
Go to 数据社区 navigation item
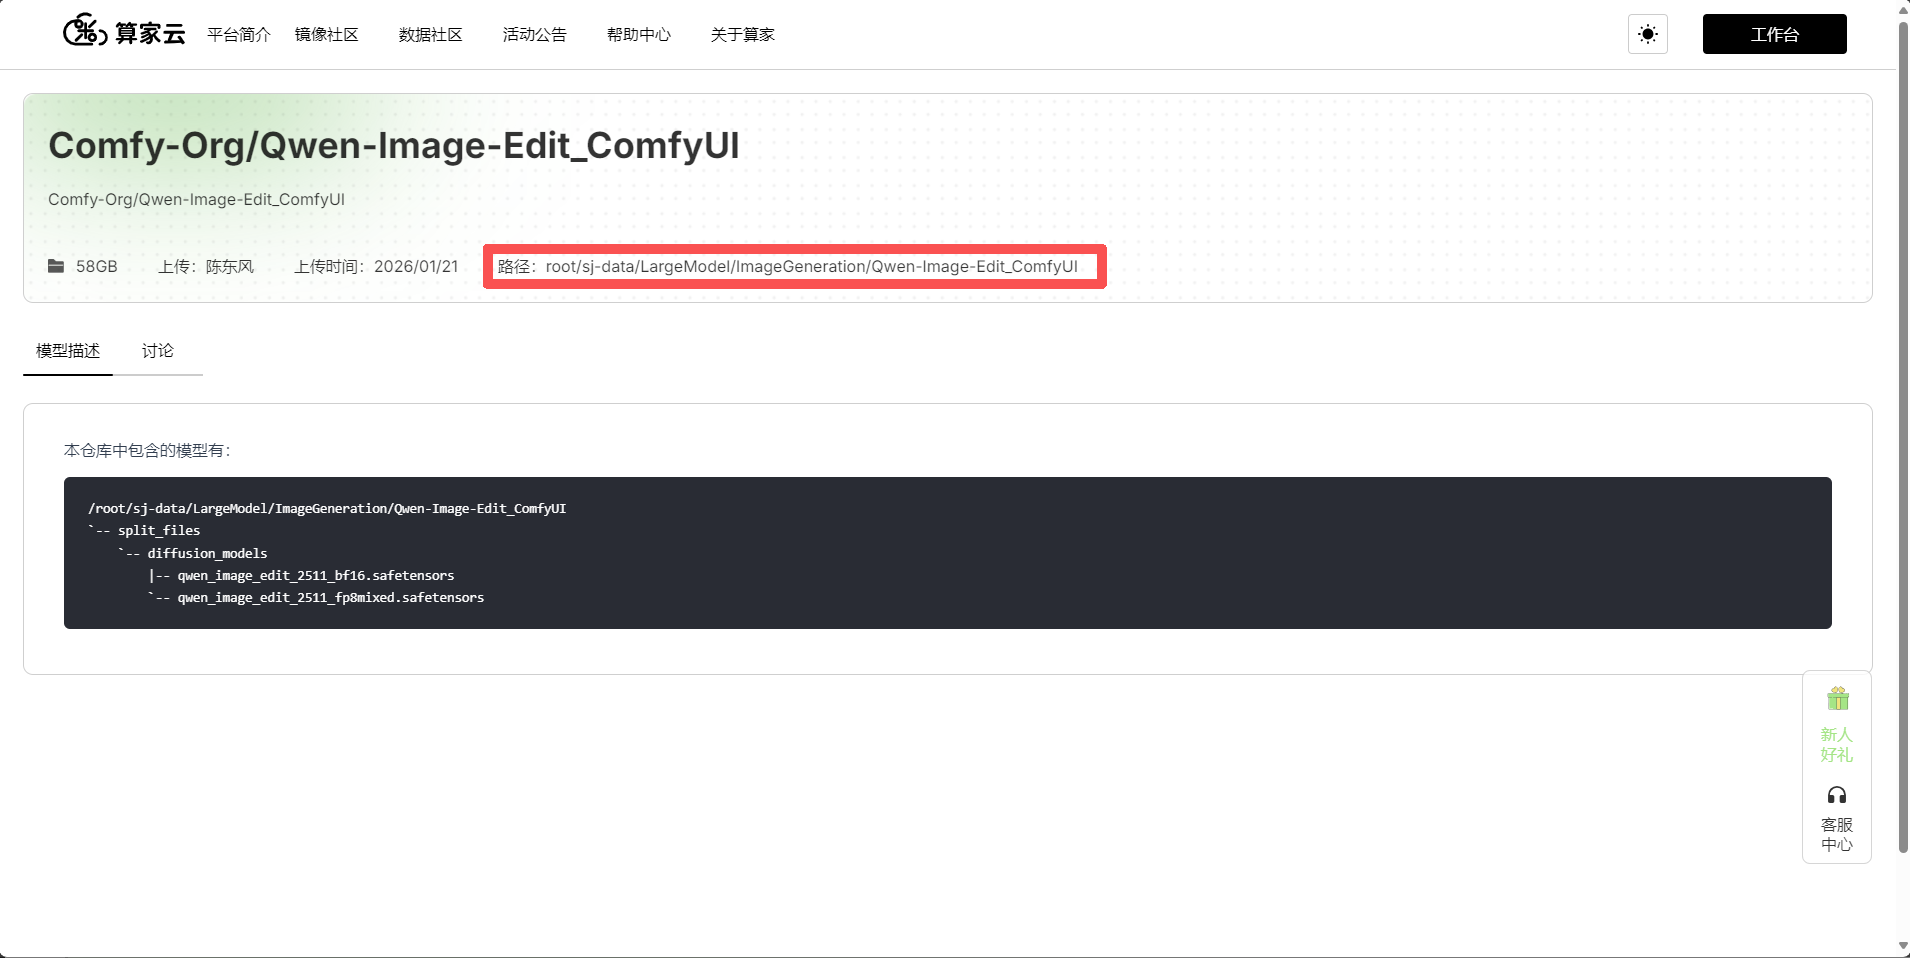pyautogui.click(x=431, y=35)
